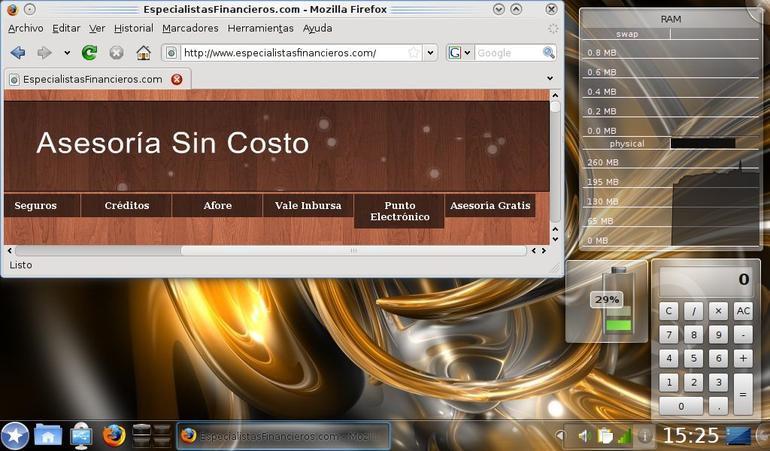Open the desktop computer icon in panel

click(x=81, y=435)
